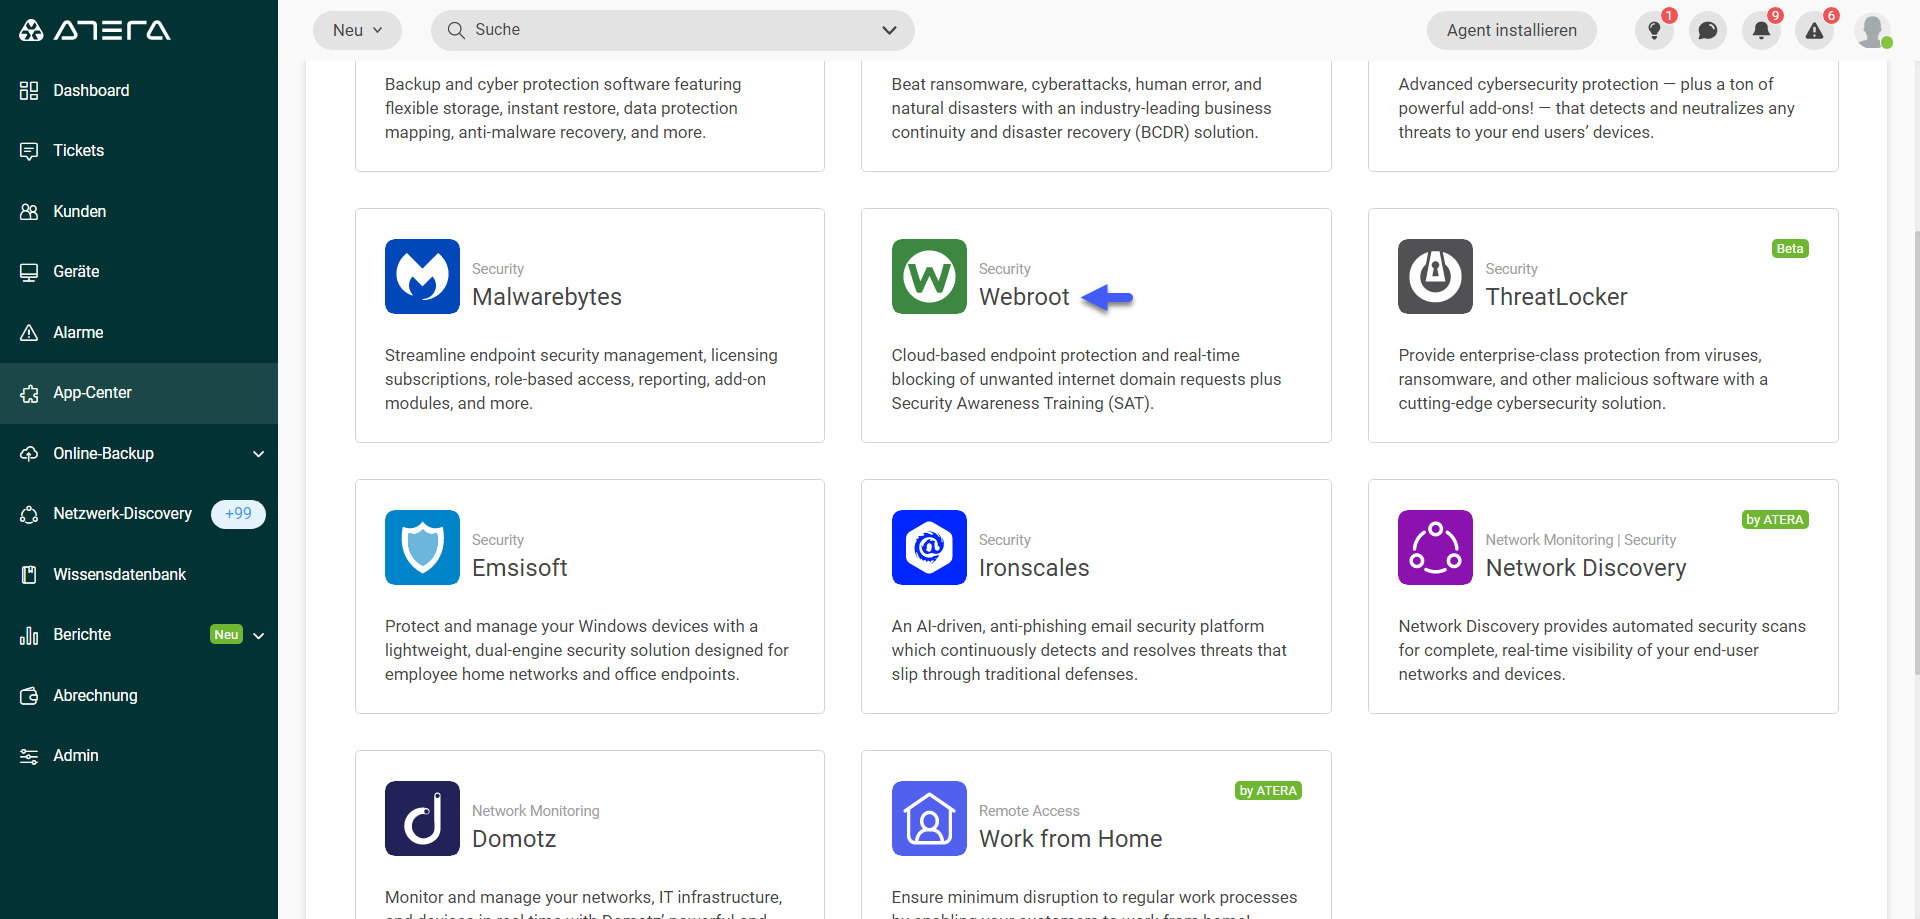Click the Neu badge beside Berichte
This screenshot has width=1920, height=919.
pyautogui.click(x=227, y=635)
